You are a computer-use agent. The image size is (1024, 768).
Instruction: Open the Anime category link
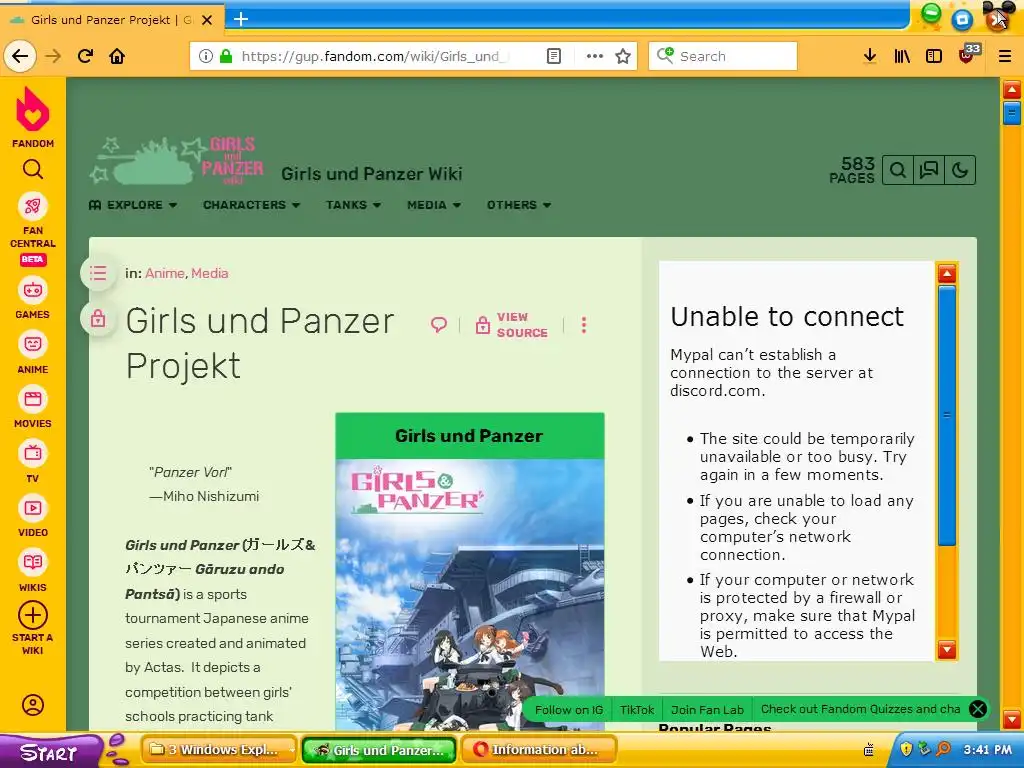pos(165,273)
